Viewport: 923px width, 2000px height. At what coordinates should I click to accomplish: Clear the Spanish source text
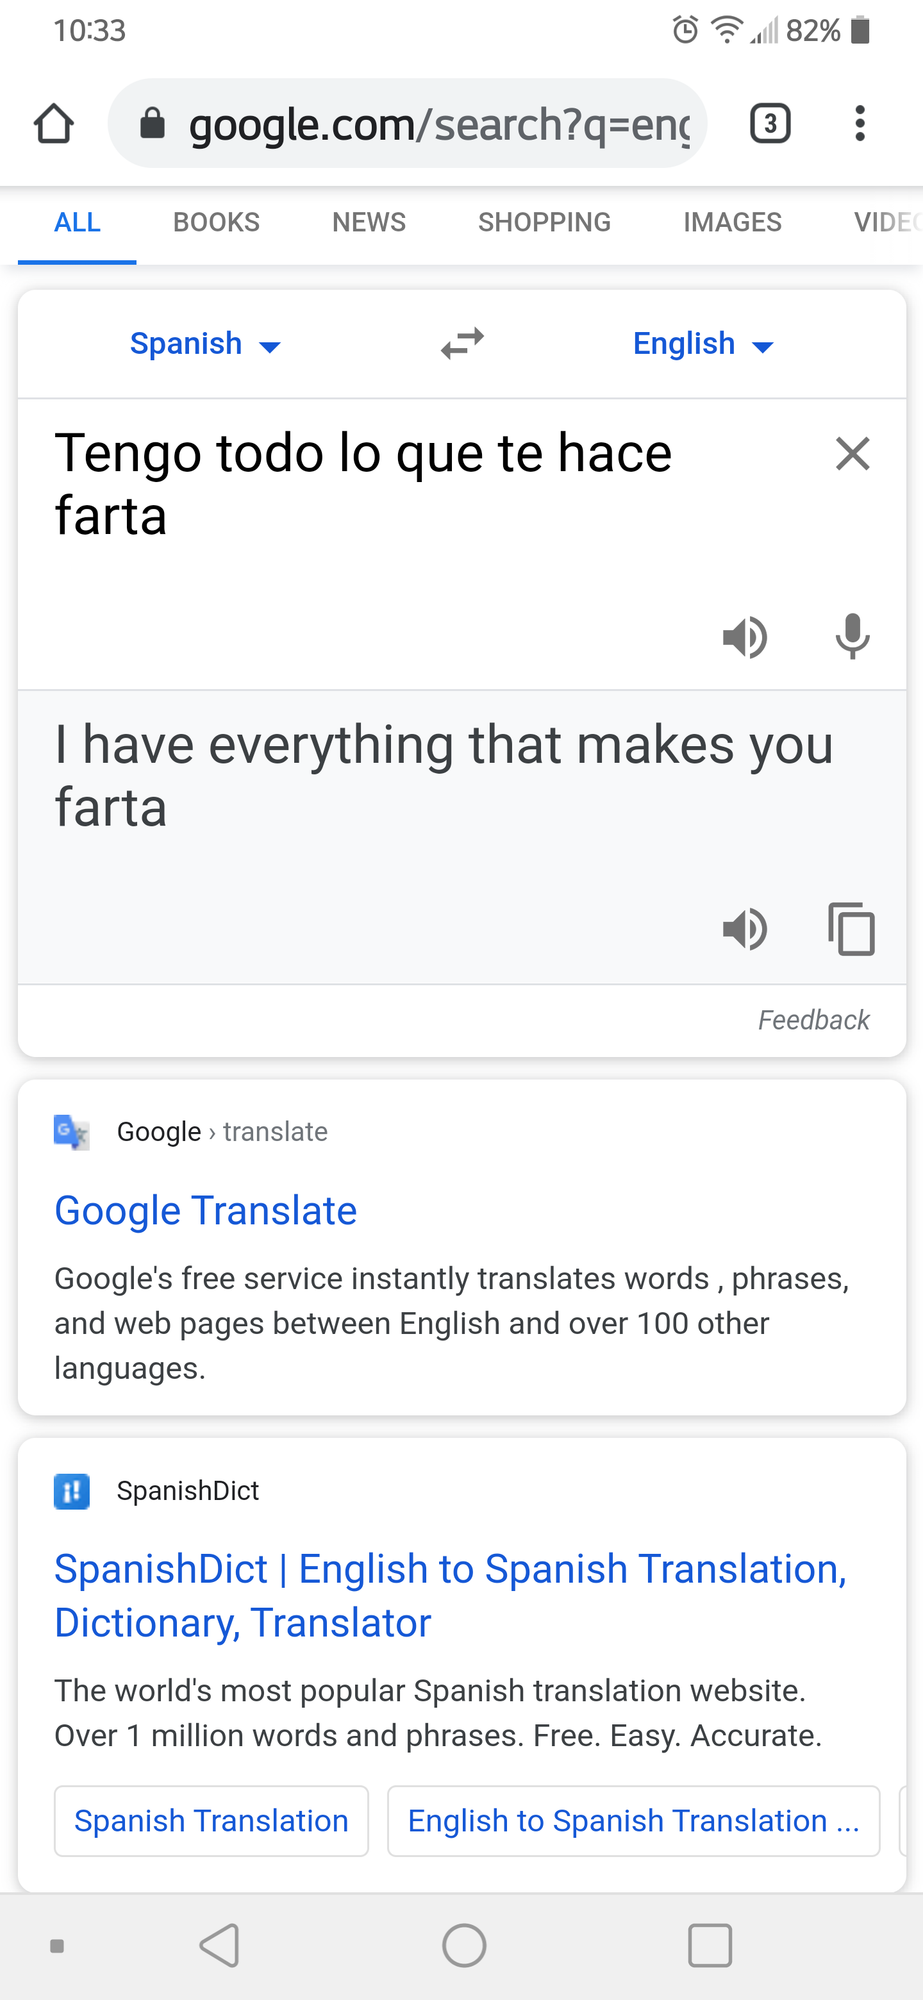[852, 454]
